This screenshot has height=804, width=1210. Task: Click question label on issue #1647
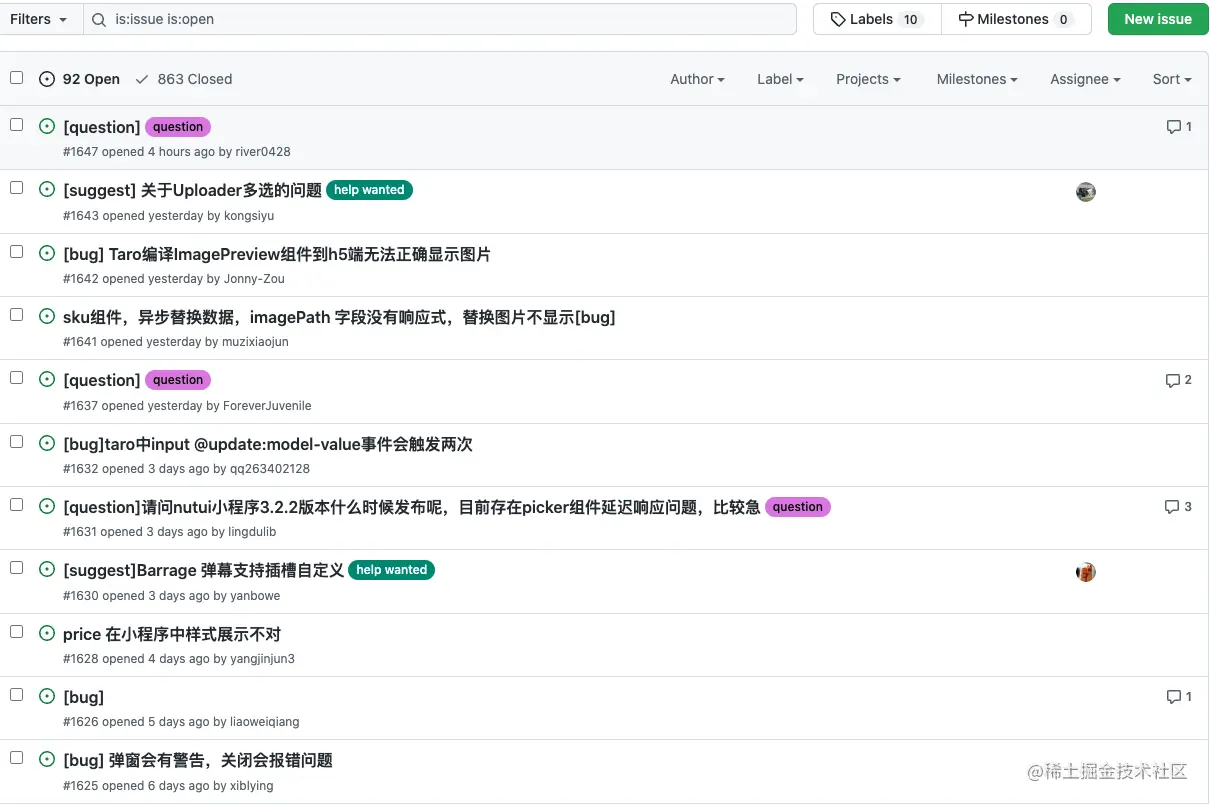178,127
